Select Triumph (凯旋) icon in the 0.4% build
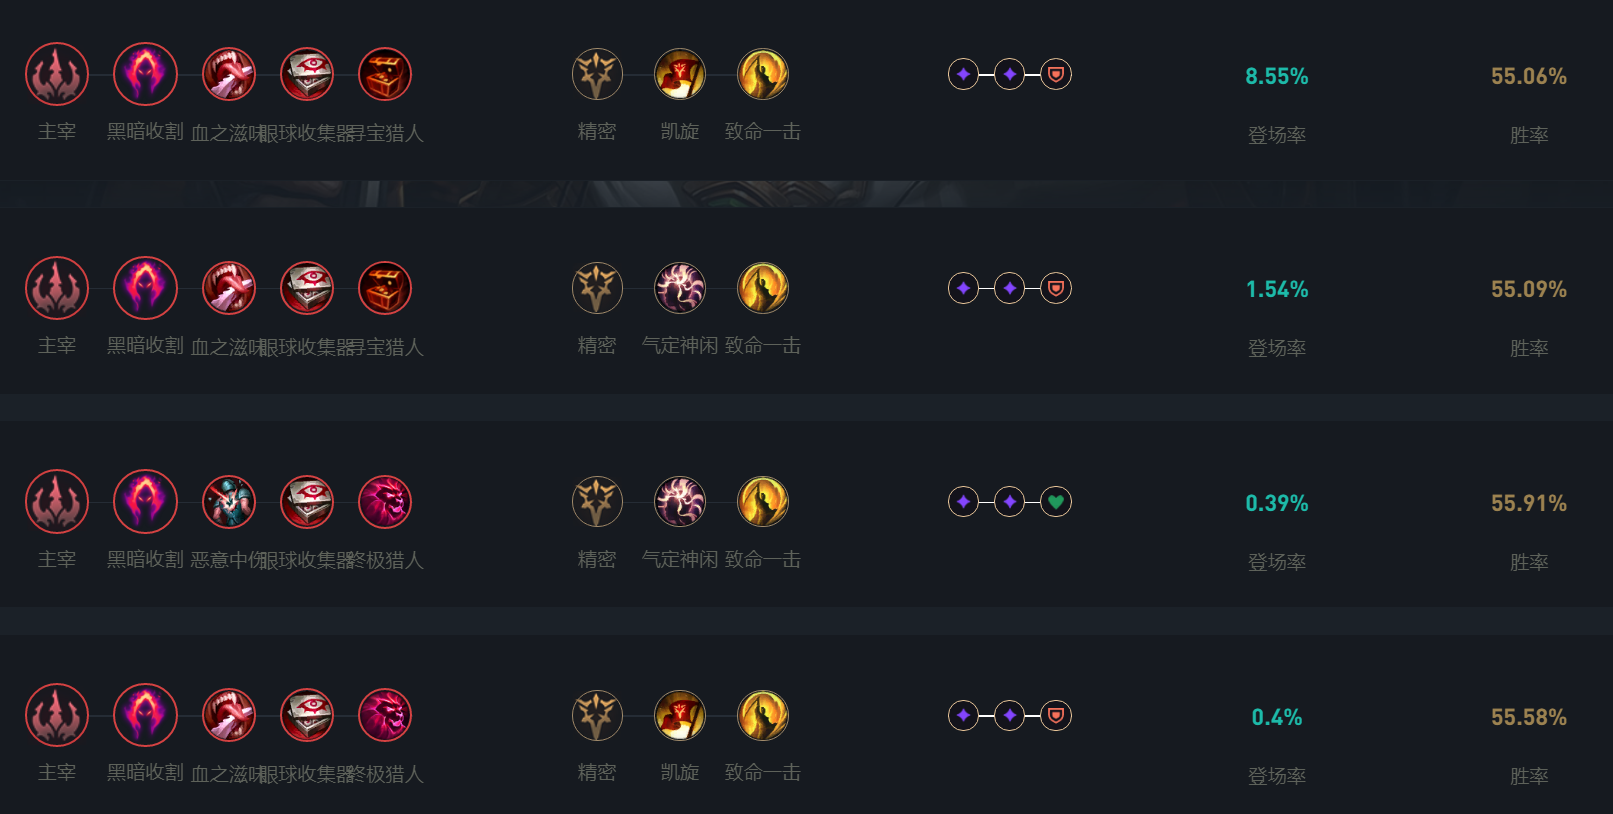1613x814 pixels. pyautogui.click(x=680, y=716)
